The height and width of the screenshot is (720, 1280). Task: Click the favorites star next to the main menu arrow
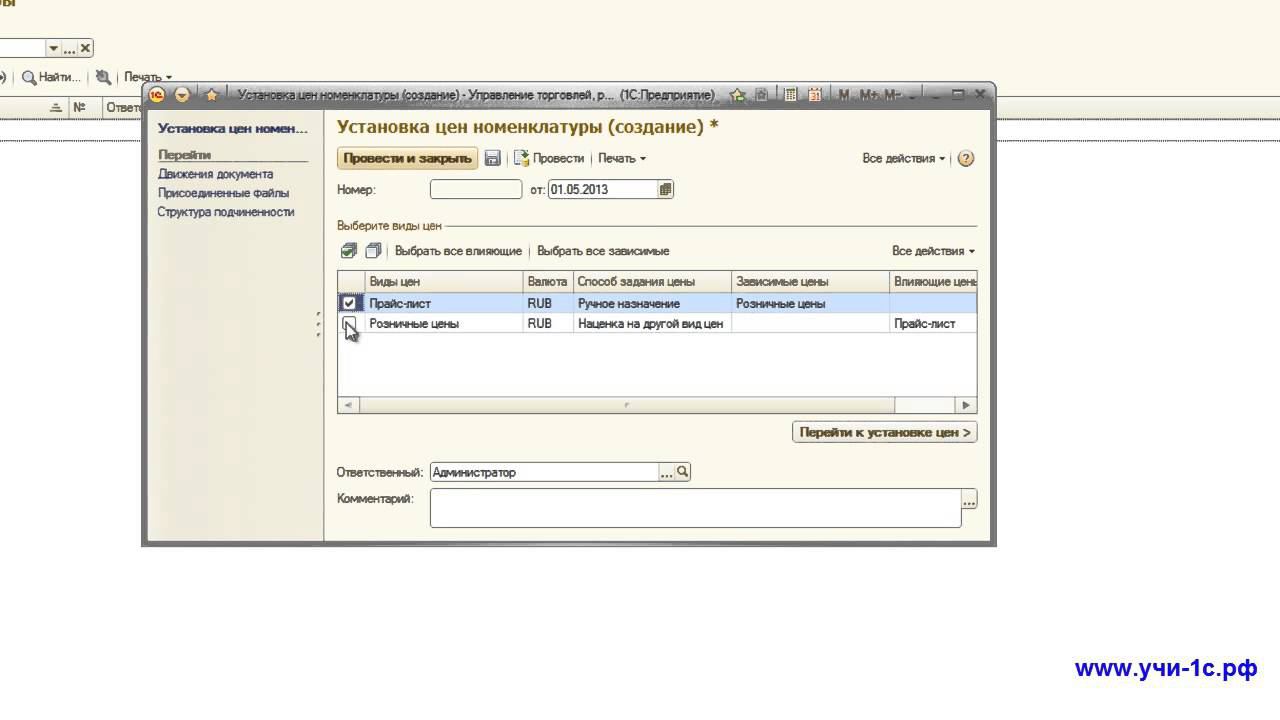click(x=212, y=95)
